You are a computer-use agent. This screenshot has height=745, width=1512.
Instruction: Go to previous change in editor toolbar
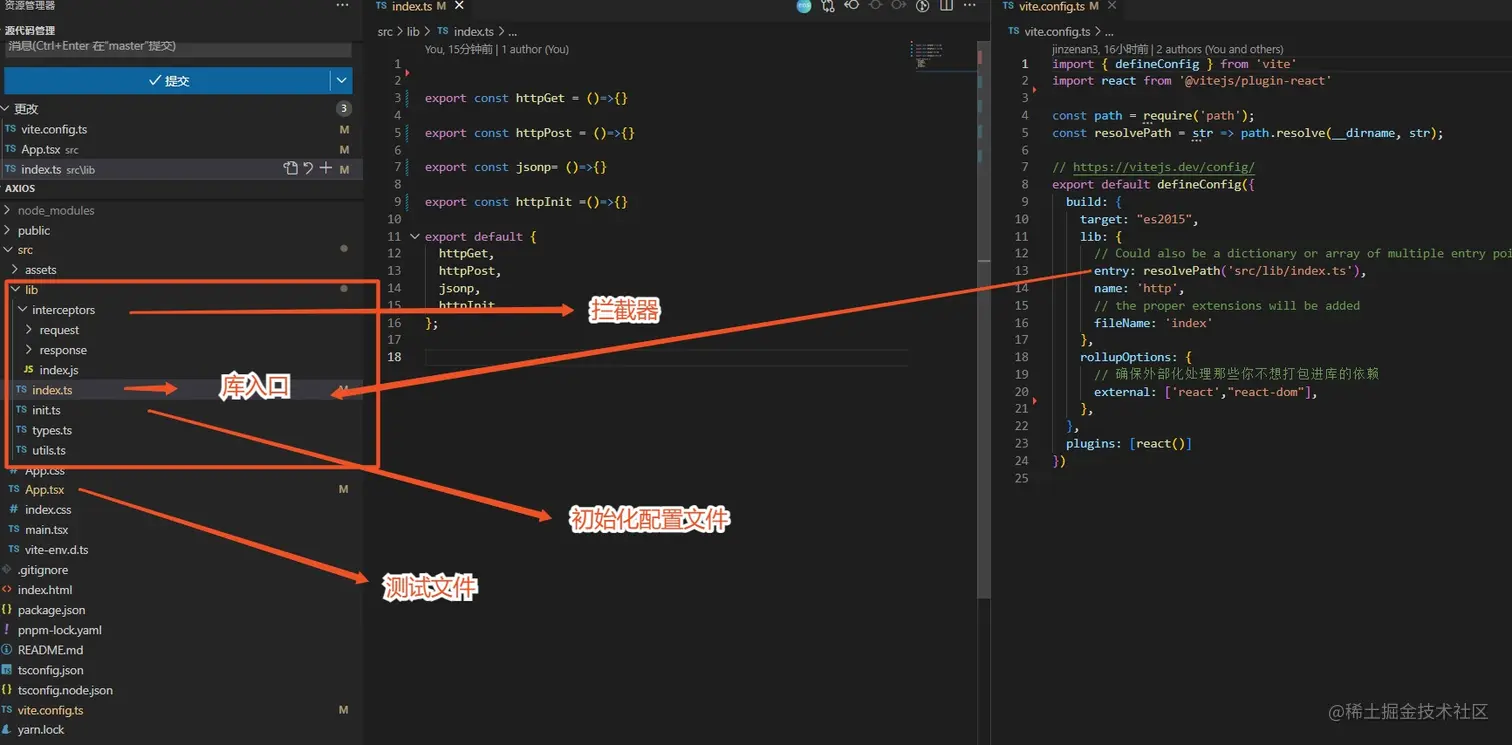(x=852, y=6)
